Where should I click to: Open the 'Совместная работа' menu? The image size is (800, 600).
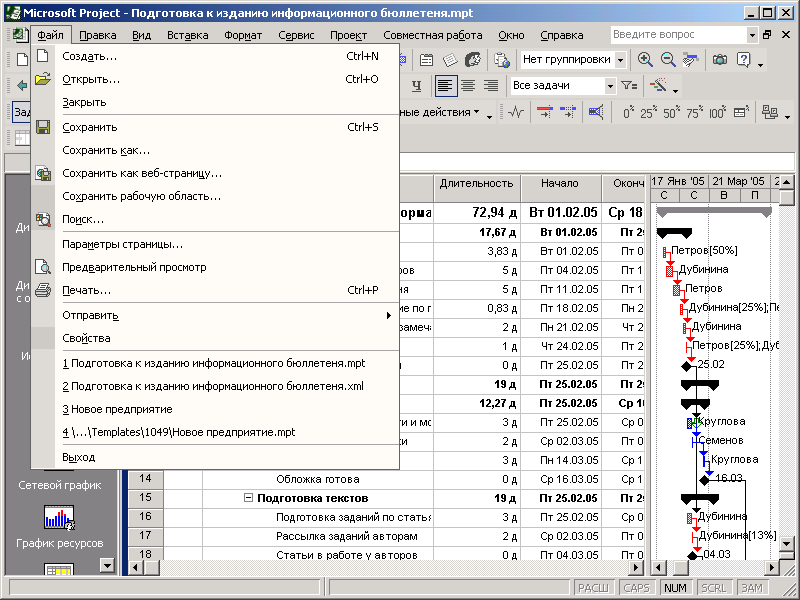(433, 35)
